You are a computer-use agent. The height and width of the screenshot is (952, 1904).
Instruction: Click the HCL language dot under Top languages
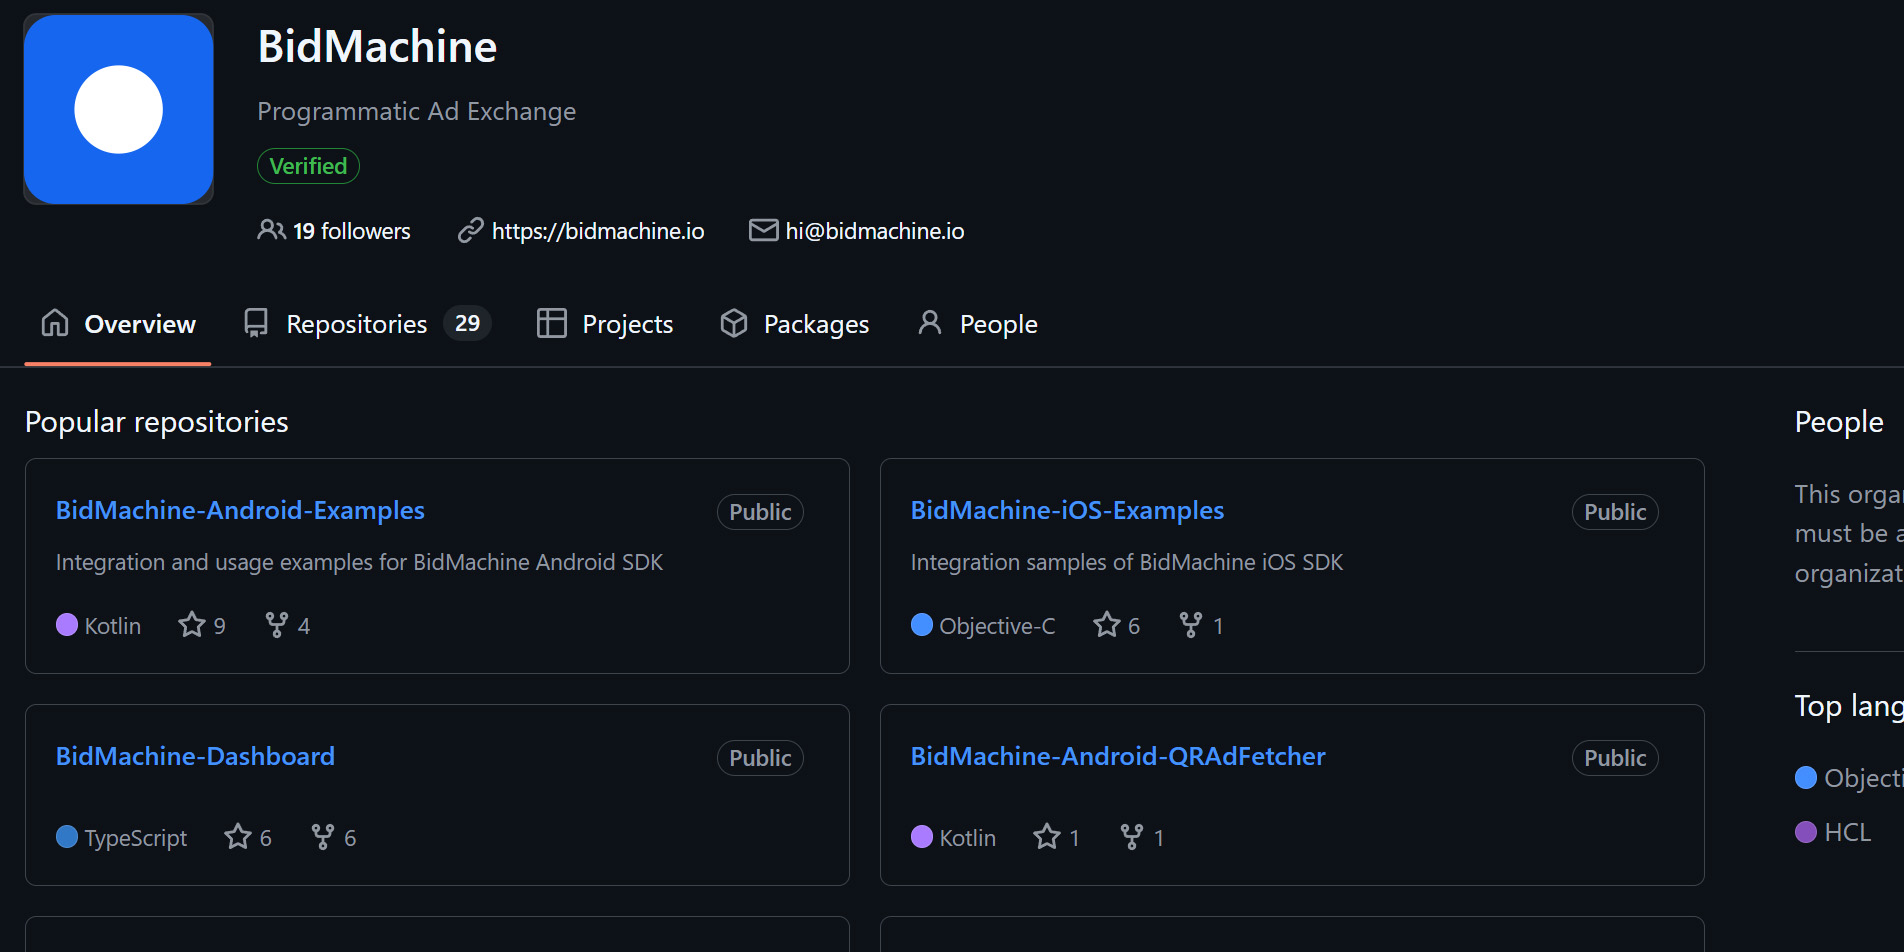click(1806, 831)
